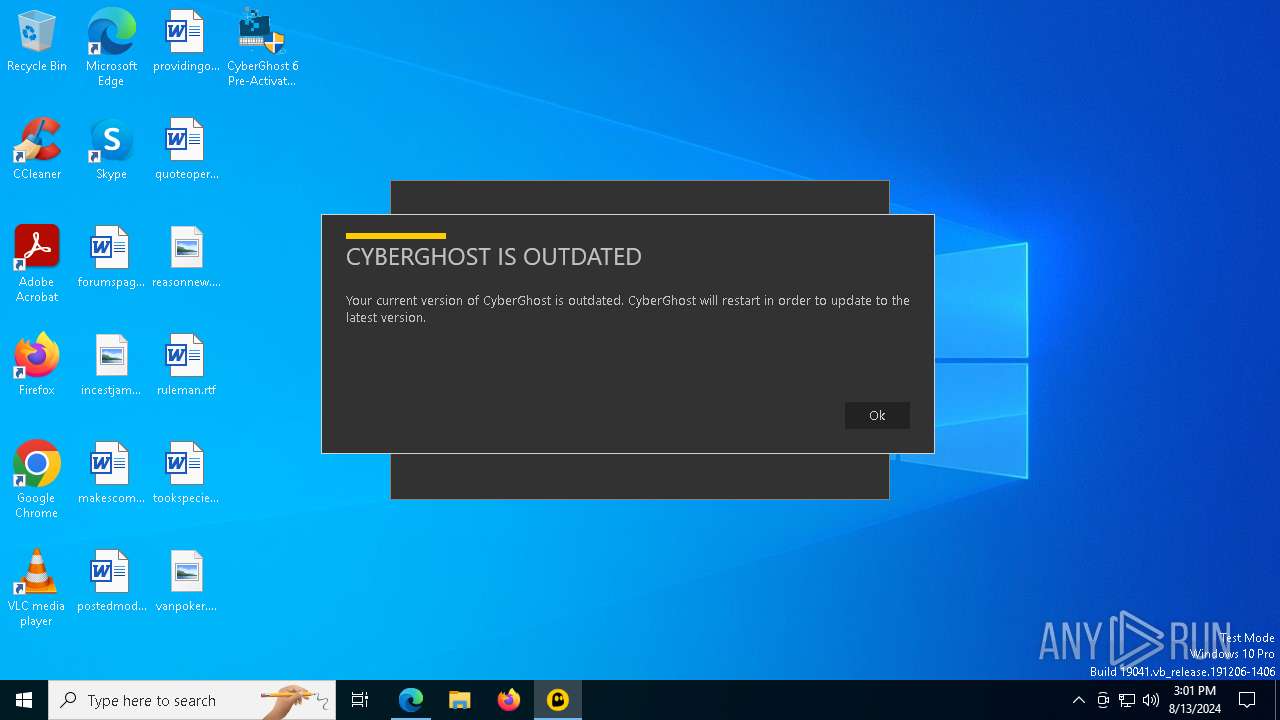Select postedmod... Word document icon
The width and height of the screenshot is (1280, 720).
(x=111, y=582)
